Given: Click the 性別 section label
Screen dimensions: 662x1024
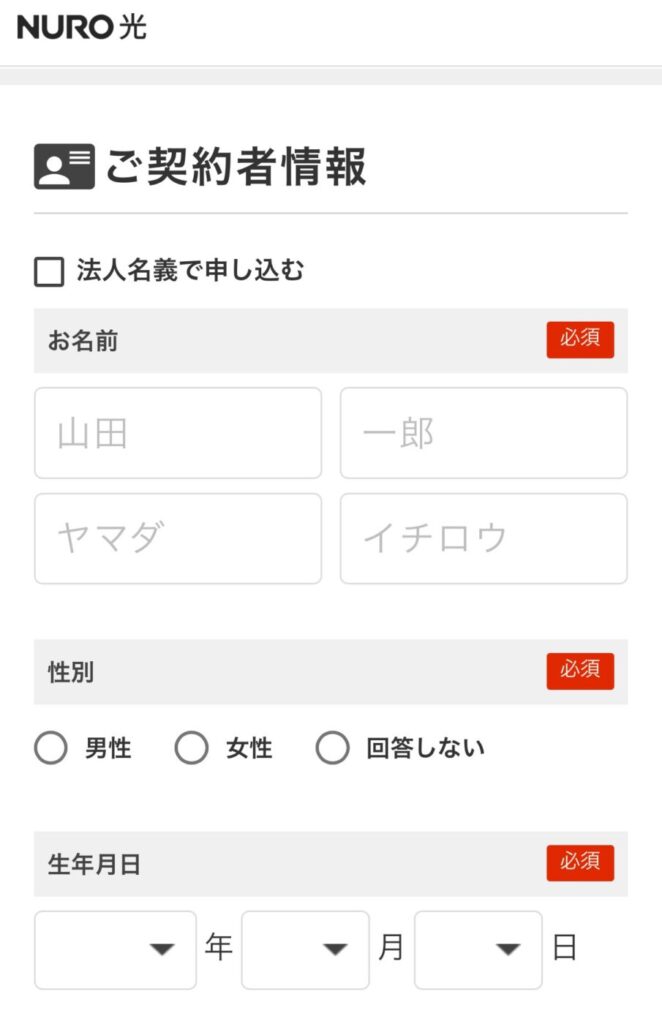Looking at the screenshot, I should tap(71, 672).
